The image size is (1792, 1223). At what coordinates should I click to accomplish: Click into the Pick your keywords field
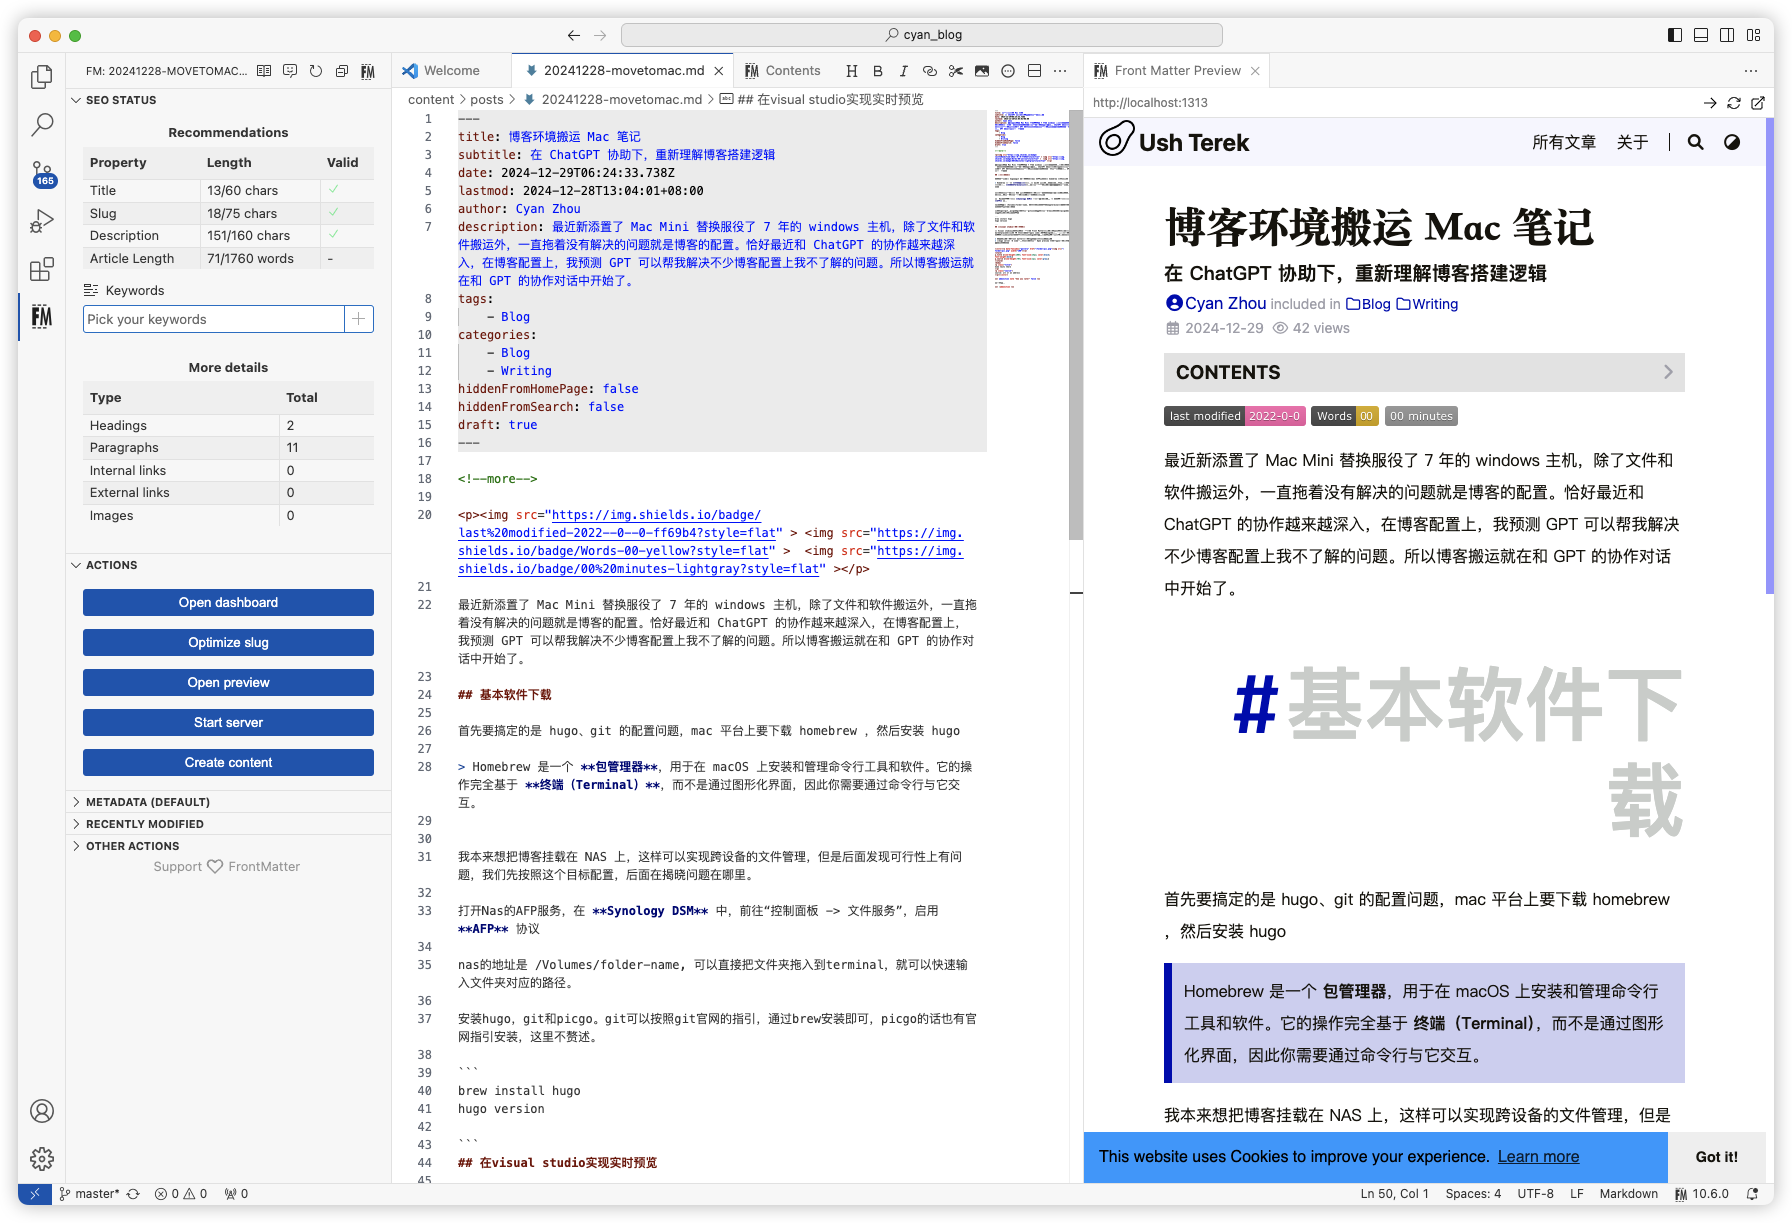coord(213,319)
